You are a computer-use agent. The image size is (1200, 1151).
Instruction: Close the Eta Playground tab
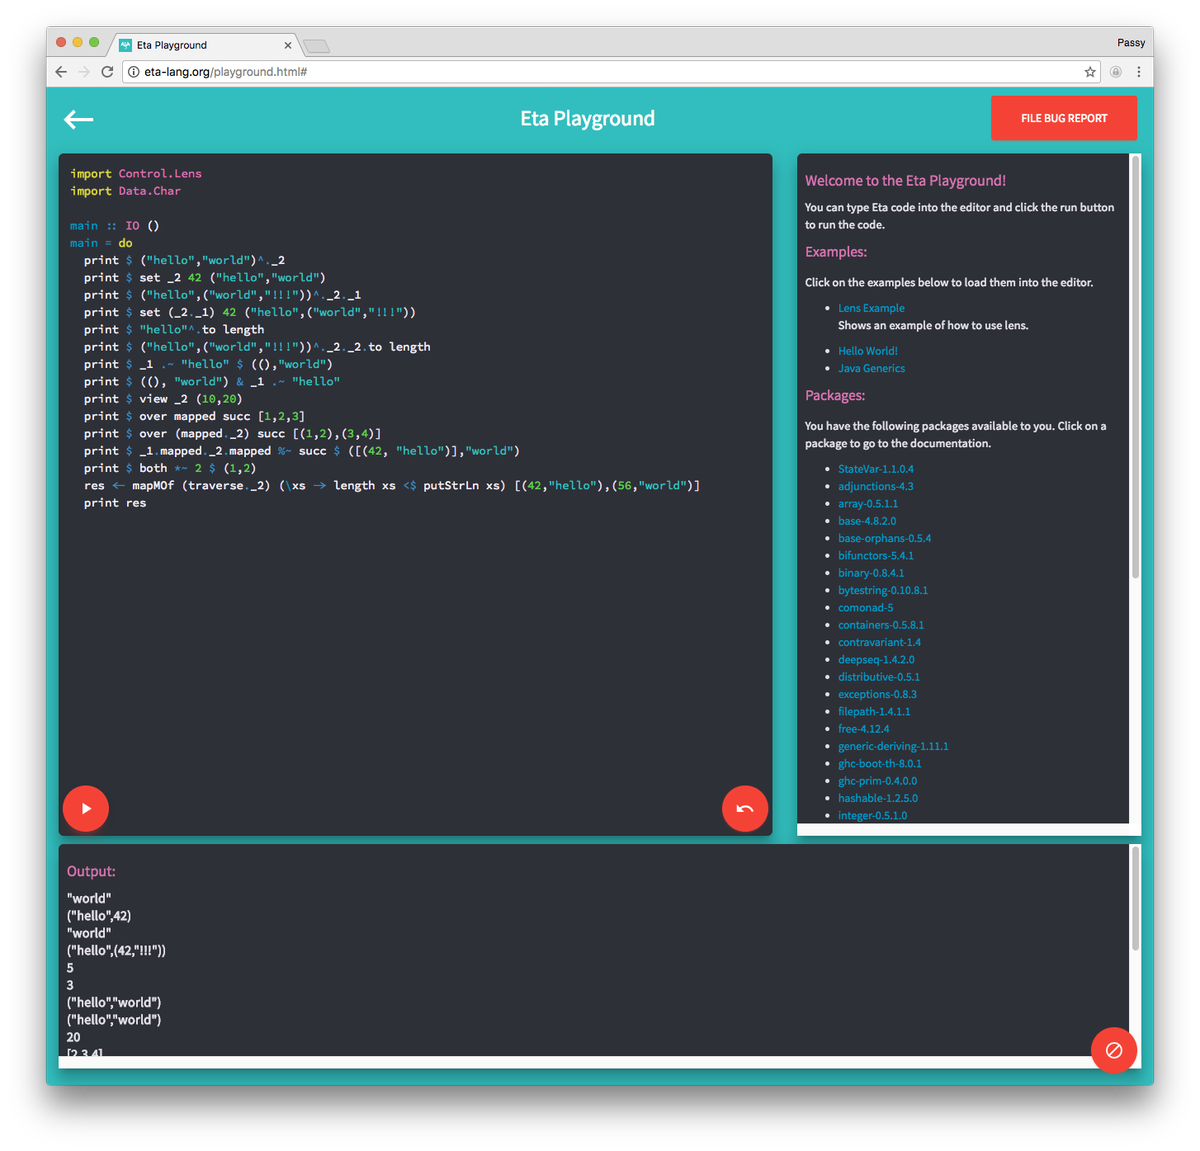pyautogui.click(x=288, y=45)
